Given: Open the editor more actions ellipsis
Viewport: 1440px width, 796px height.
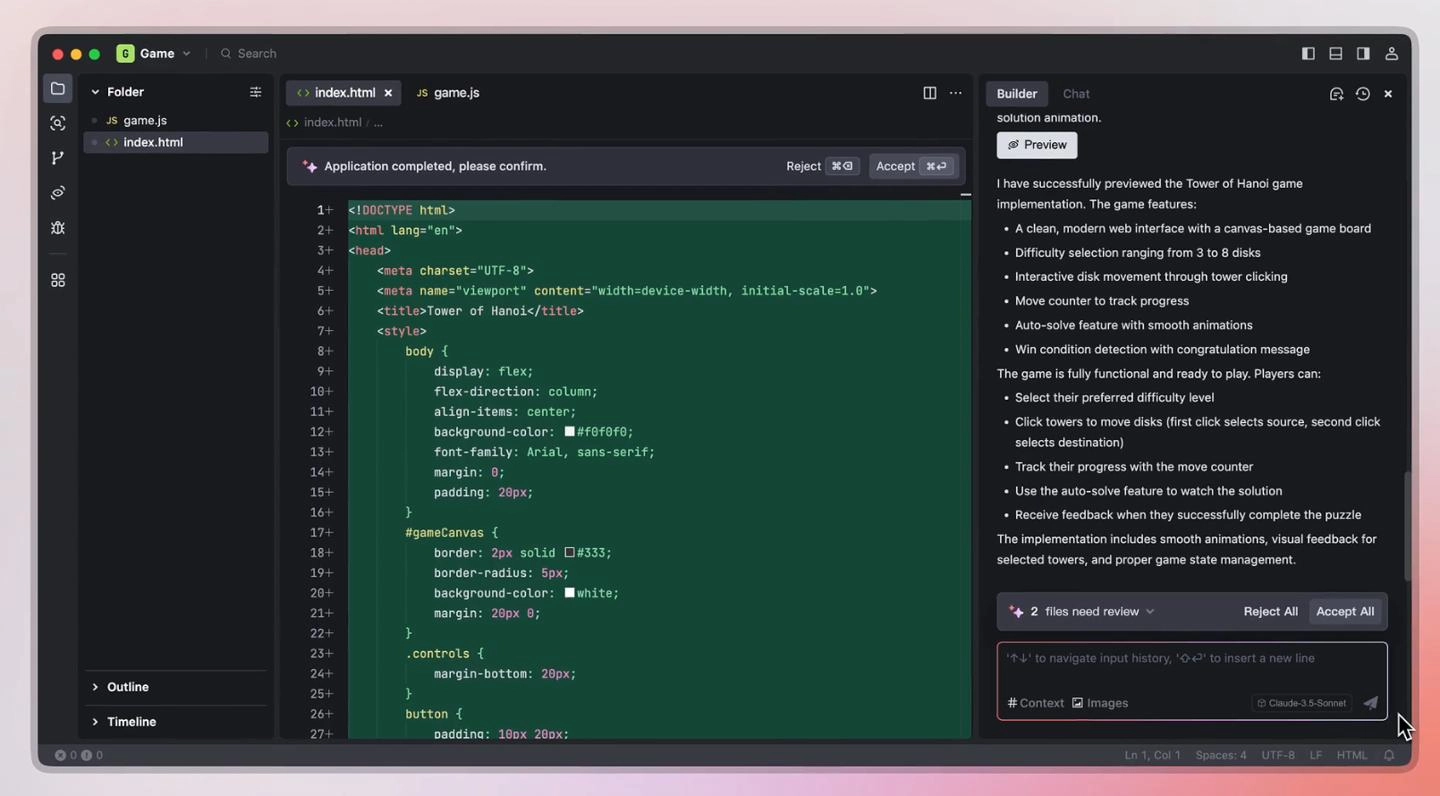Looking at the screenshot, I should tap(956, 93).
